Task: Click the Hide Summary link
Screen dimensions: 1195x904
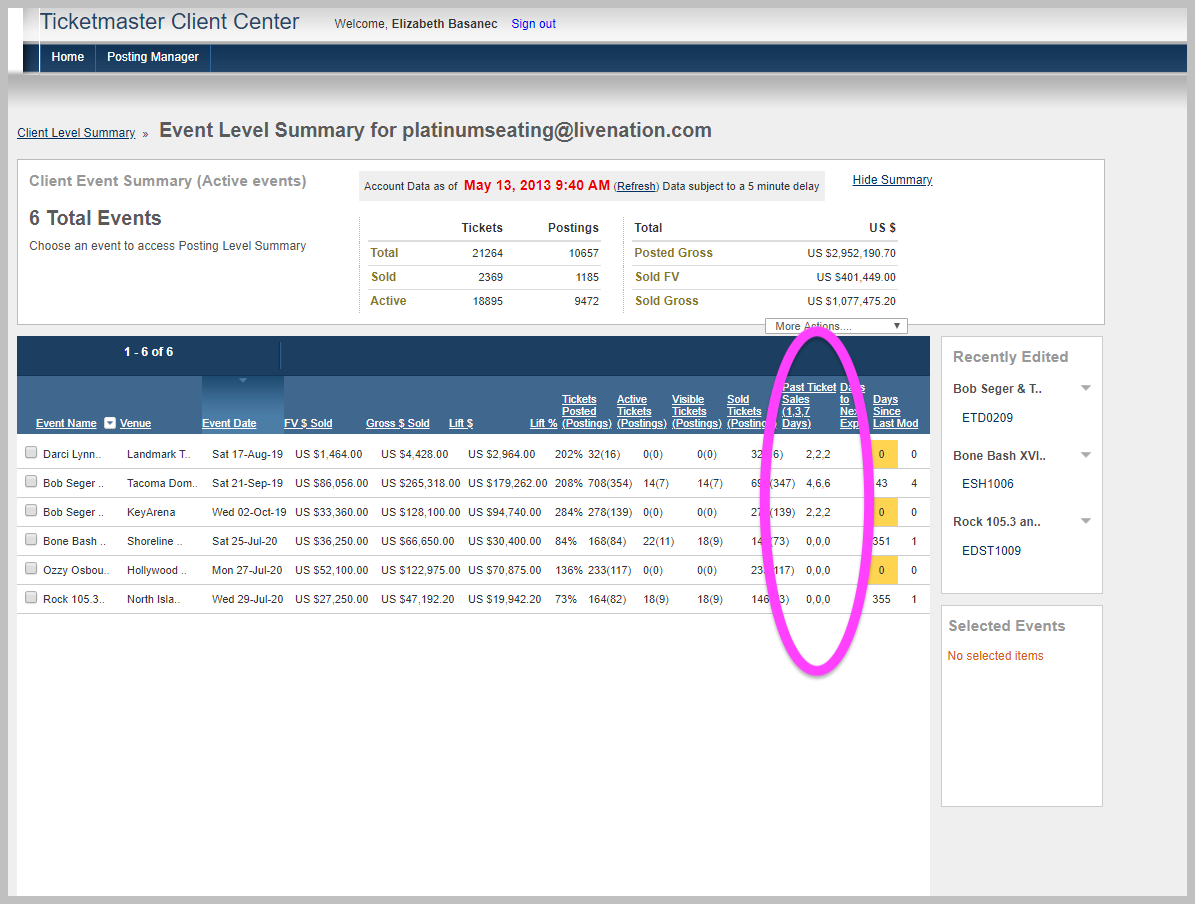Action: [892, 180]
